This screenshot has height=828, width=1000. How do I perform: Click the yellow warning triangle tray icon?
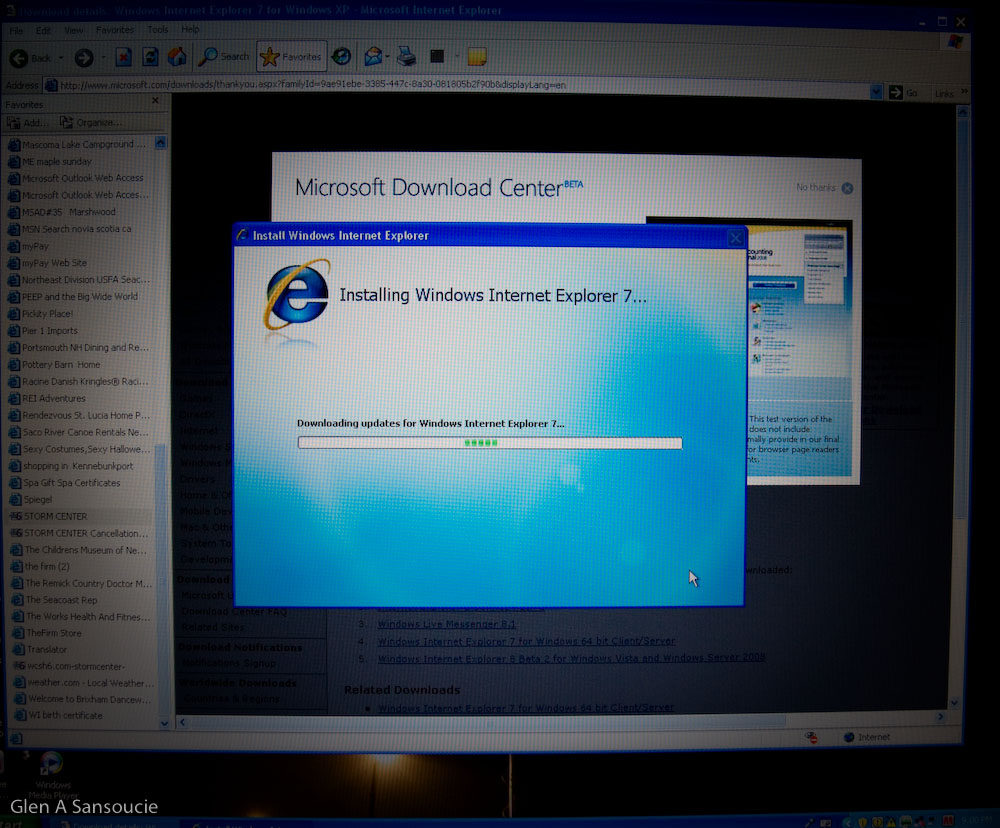[891, 822]
